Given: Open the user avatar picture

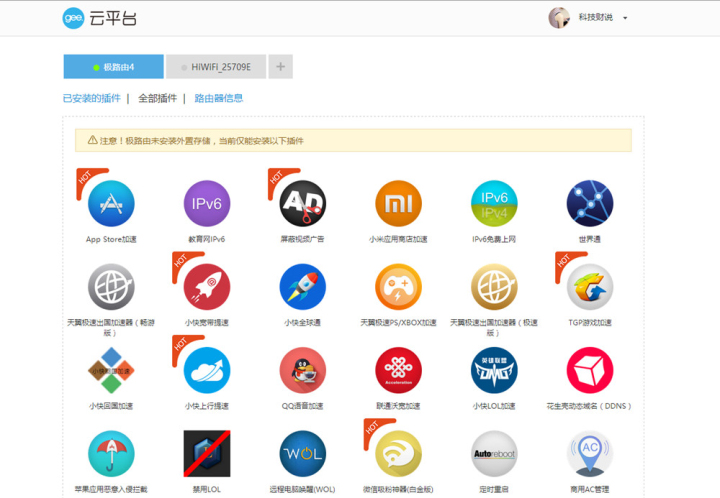Looking at the screenshot, I should pos(559,18).
